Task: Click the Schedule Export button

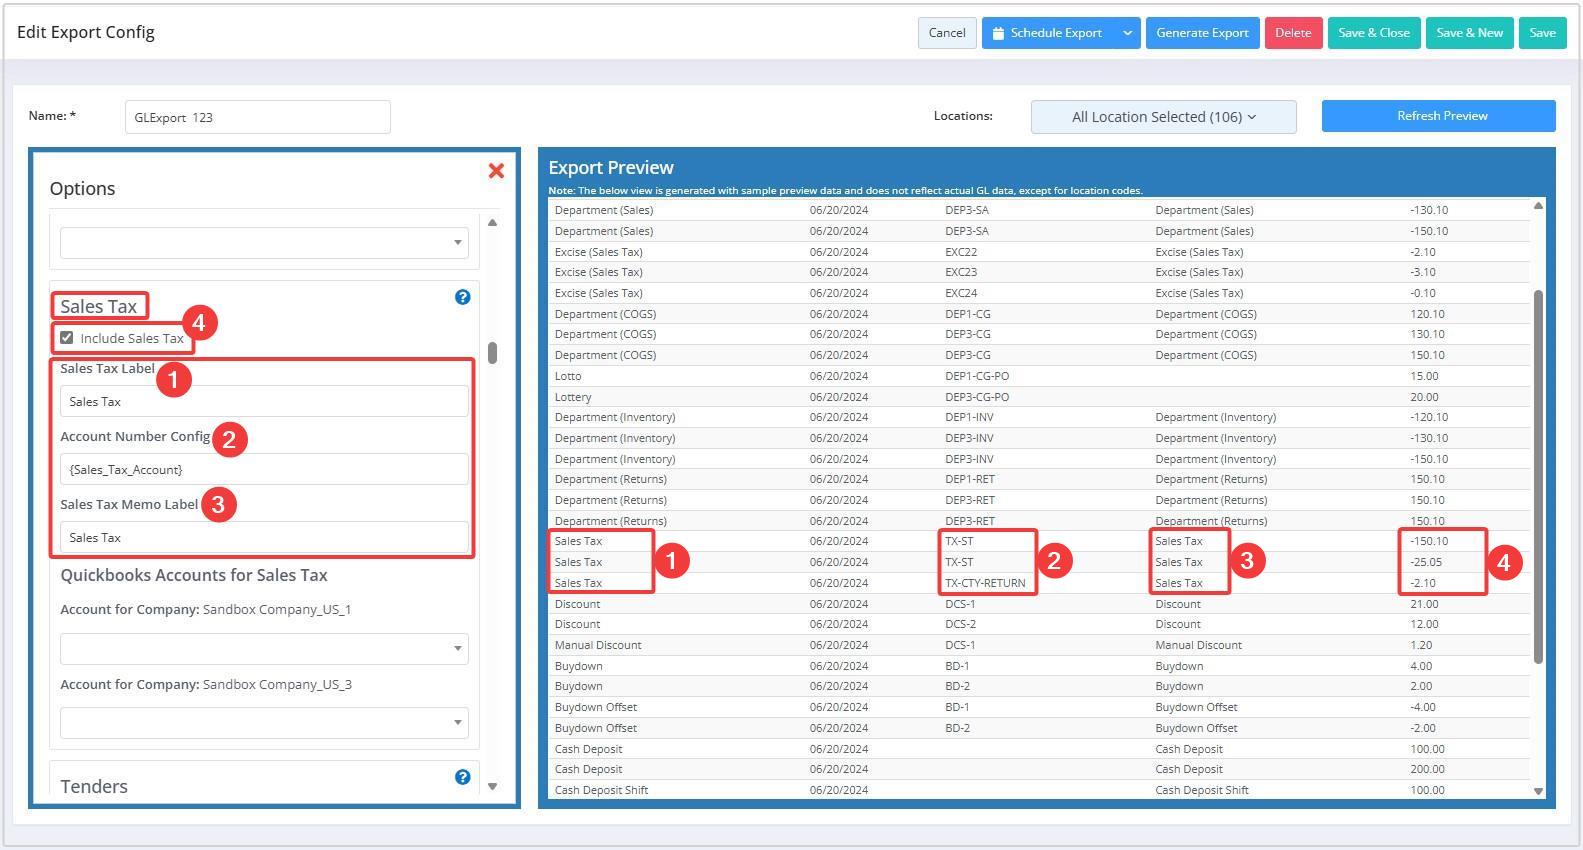Action: point(1048,33)
